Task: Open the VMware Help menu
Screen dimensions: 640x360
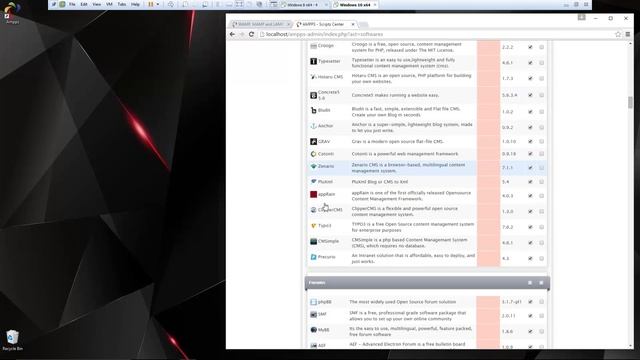Action: (135, 4)
